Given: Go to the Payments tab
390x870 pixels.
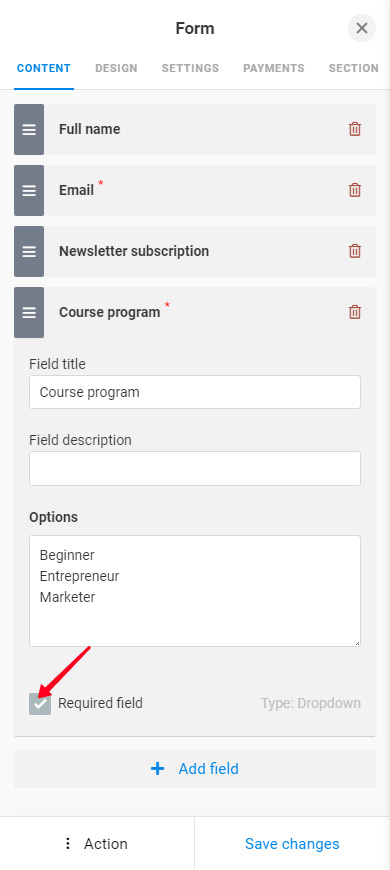Looking at the screenshot, I should click(274, 68).
